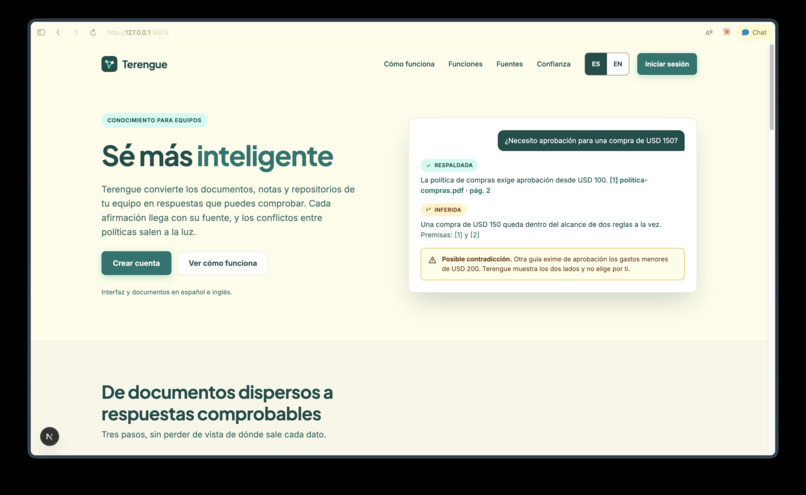Click the INFERIDA badge icon

point(428,210)
